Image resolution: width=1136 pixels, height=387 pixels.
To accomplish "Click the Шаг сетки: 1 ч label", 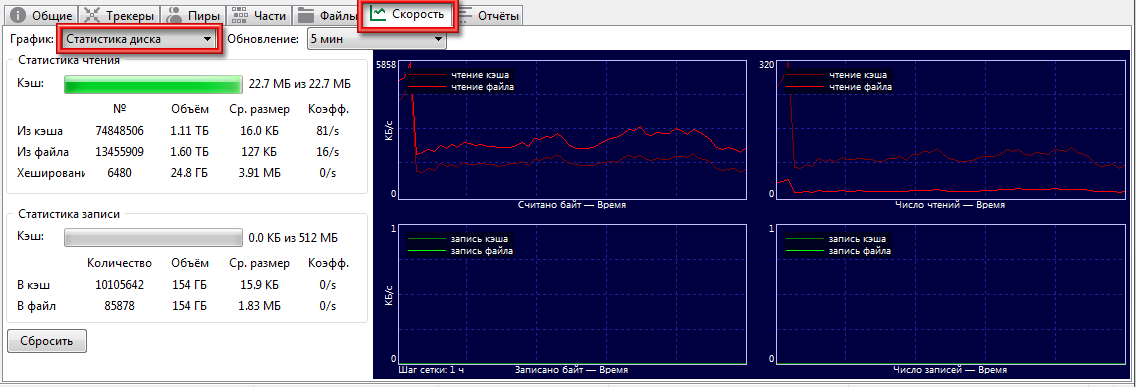I will [x=432, y=370].
